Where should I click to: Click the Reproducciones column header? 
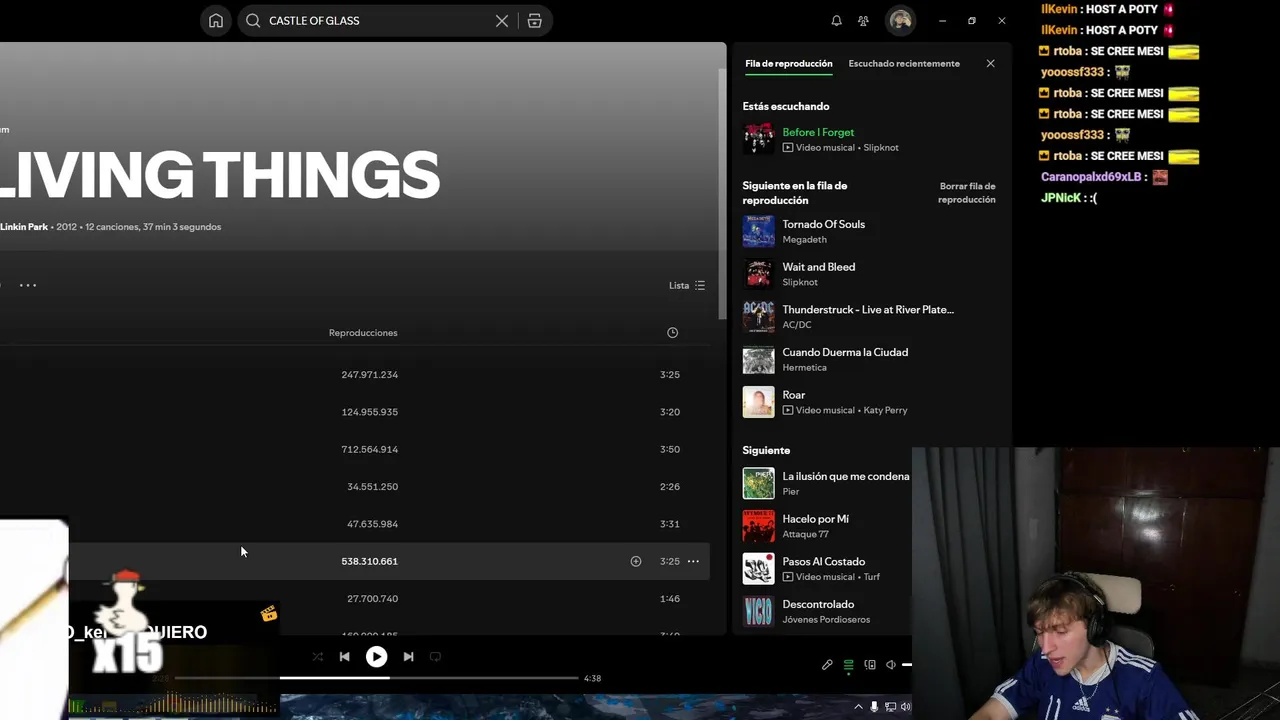(363, 333)
